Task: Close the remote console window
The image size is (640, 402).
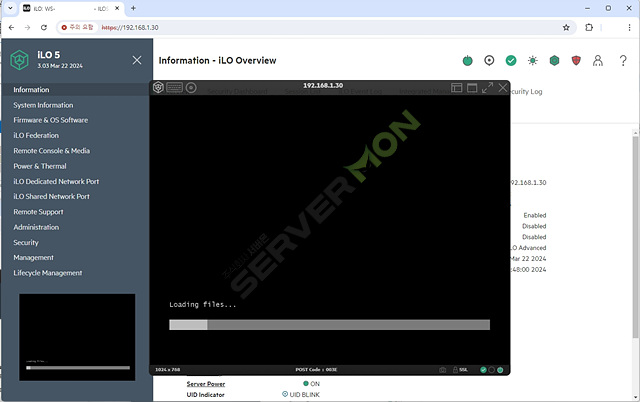Action: [503, 87]
